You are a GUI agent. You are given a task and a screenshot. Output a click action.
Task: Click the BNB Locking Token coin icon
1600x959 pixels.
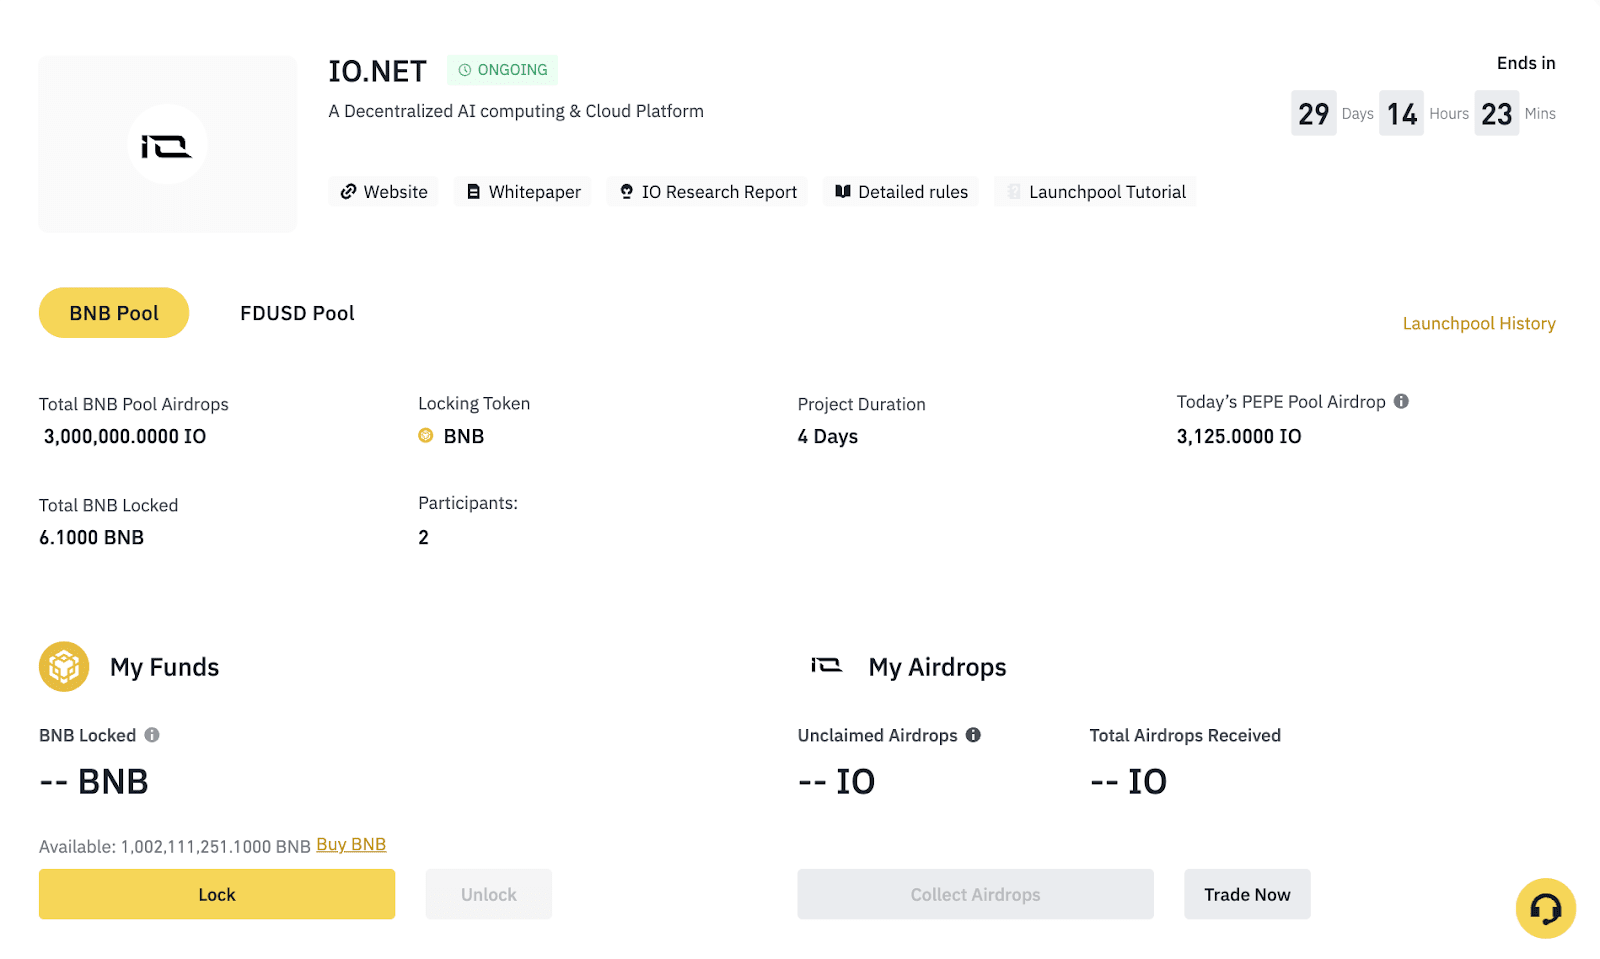pos(426,436)
